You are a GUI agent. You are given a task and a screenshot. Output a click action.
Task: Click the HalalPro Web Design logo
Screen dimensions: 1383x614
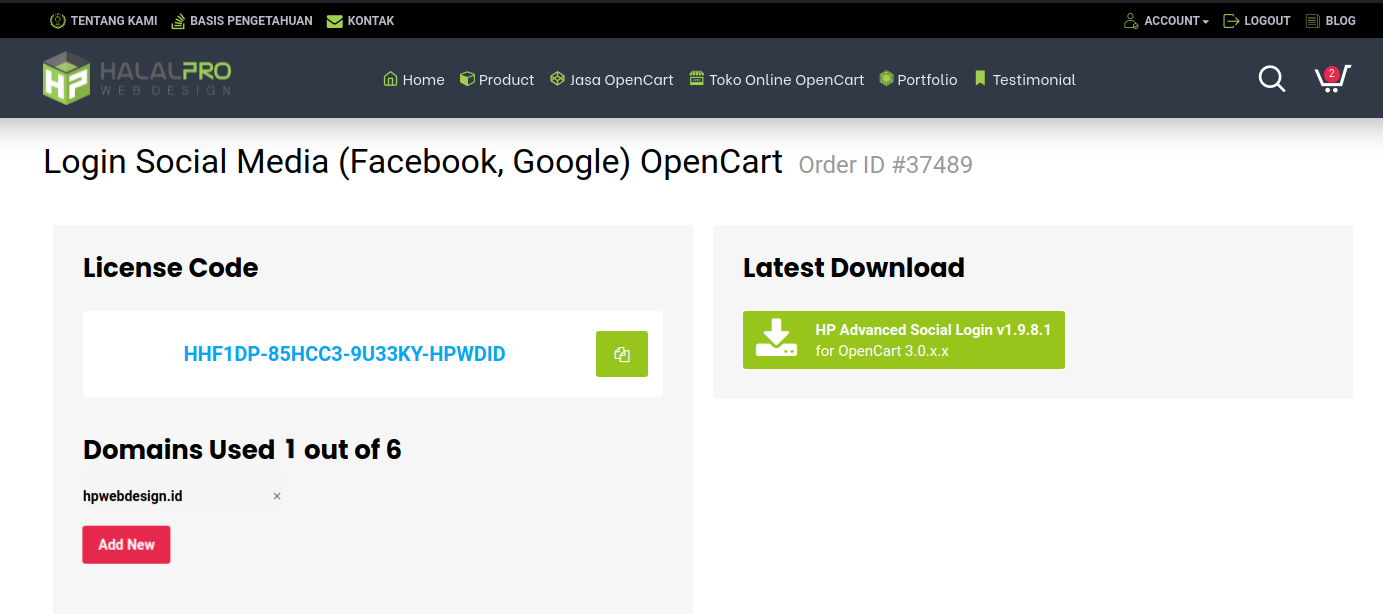point(137,78)
